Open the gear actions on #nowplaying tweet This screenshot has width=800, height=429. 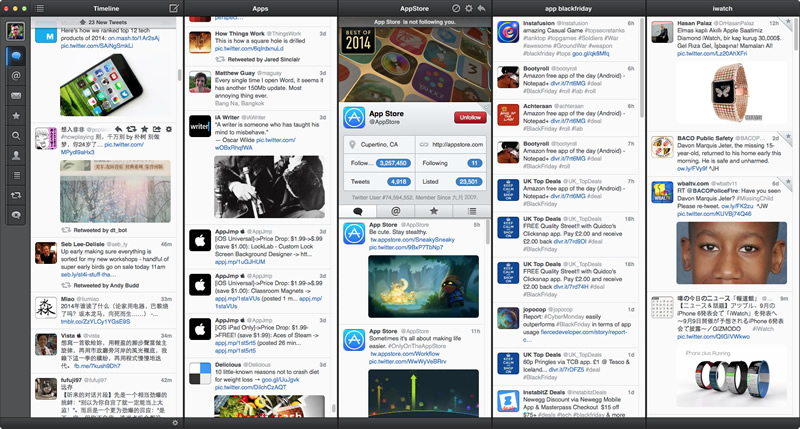click(x=169, y=130)
